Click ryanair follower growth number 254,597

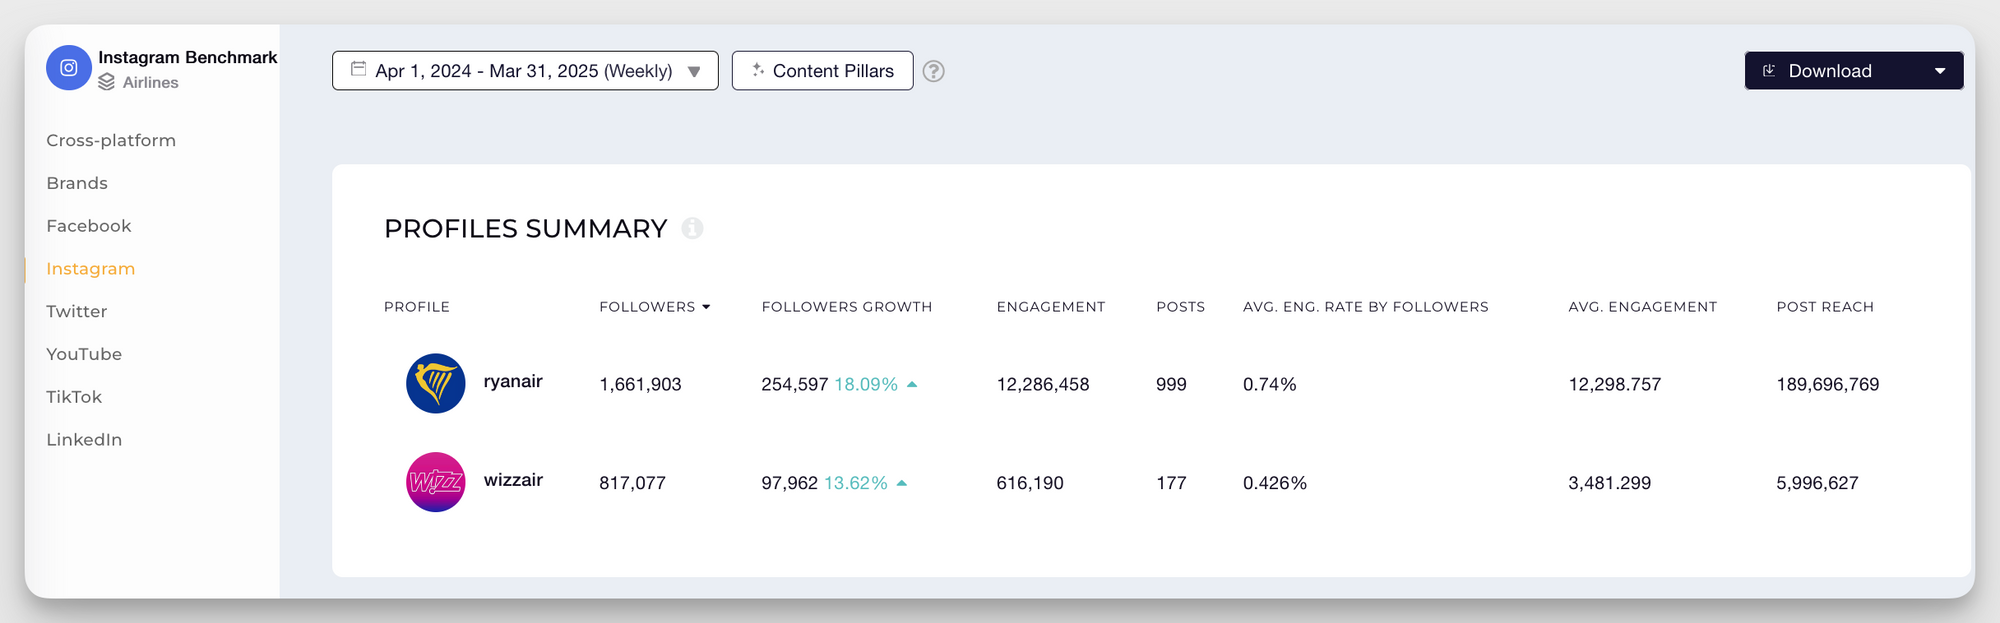coord(795,384)
